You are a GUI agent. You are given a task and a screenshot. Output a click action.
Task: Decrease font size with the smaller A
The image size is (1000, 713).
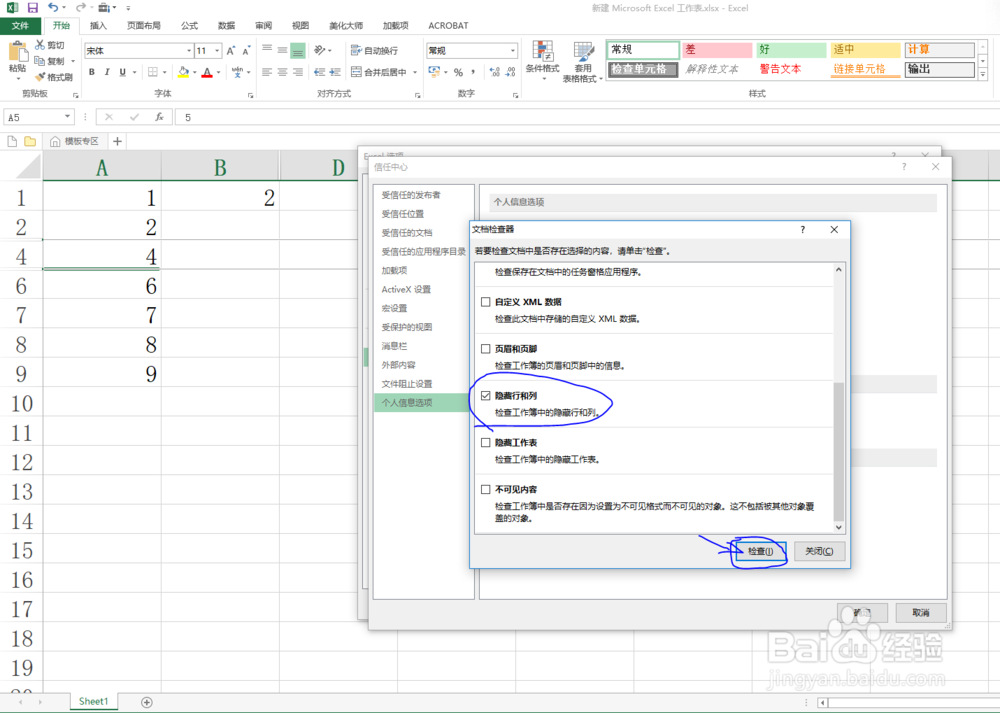246,50
